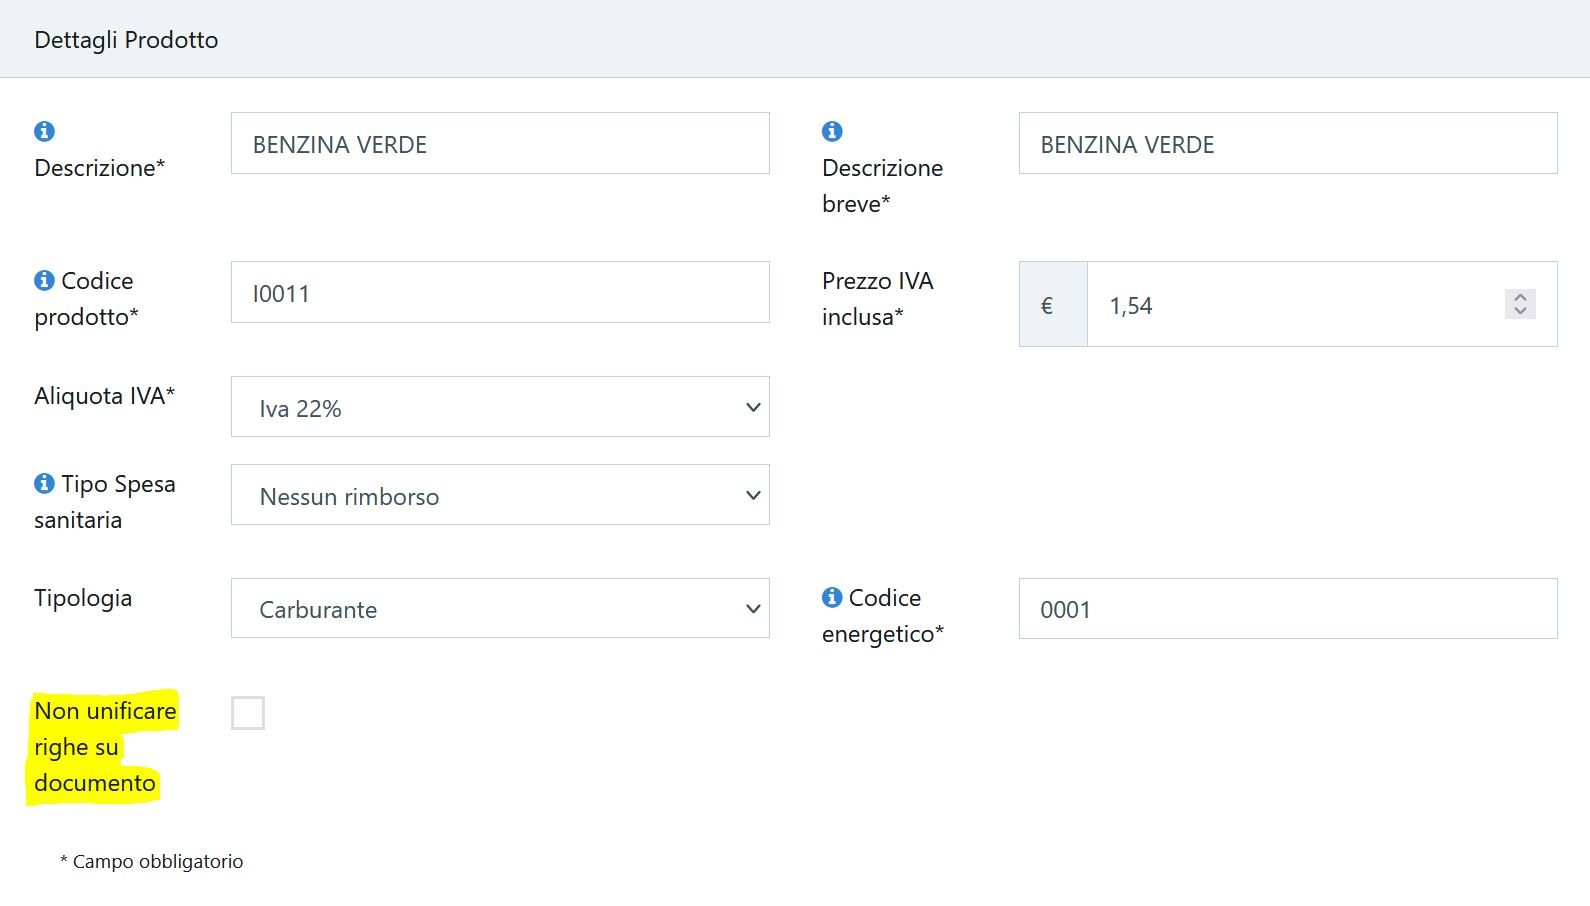Select the Codice energetico field 0001
The image size is (1590, 906).
[x=1288, y=608]
